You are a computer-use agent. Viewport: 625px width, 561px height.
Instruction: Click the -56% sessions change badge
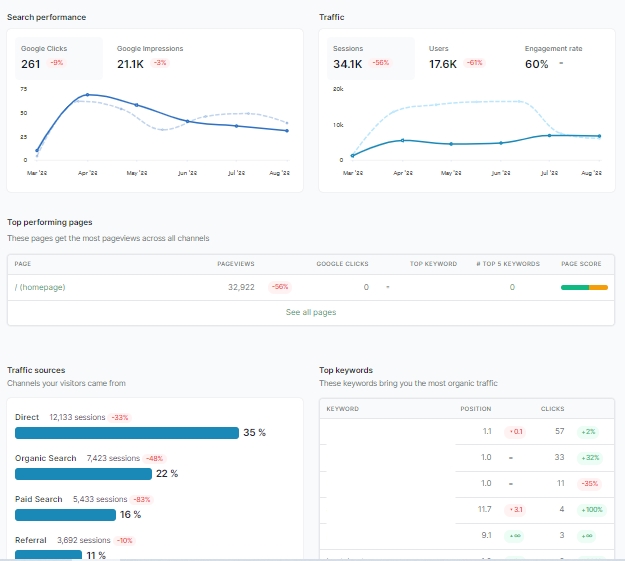381,63
